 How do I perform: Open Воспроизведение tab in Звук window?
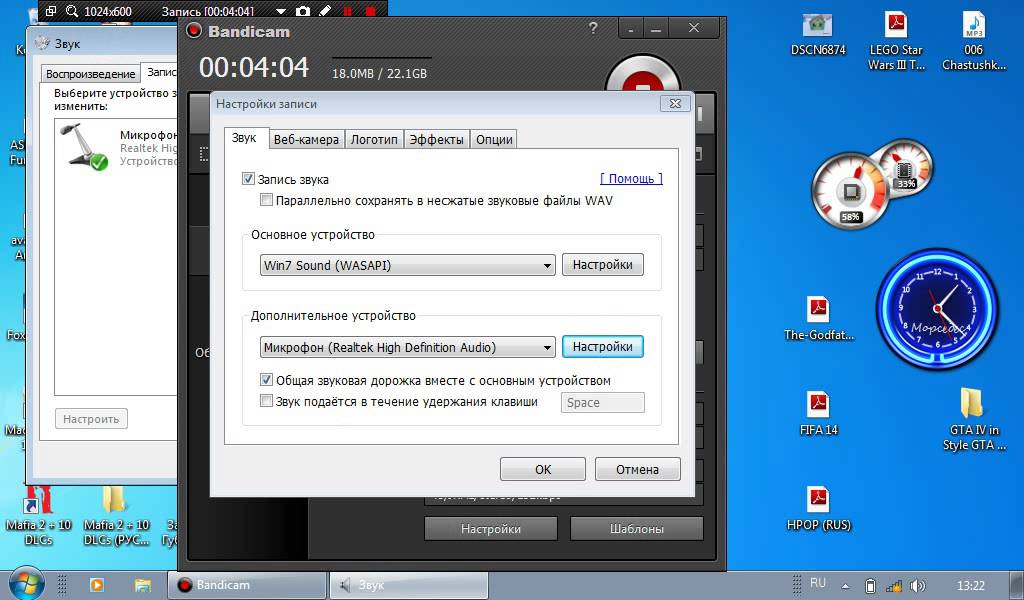point(91,74)
